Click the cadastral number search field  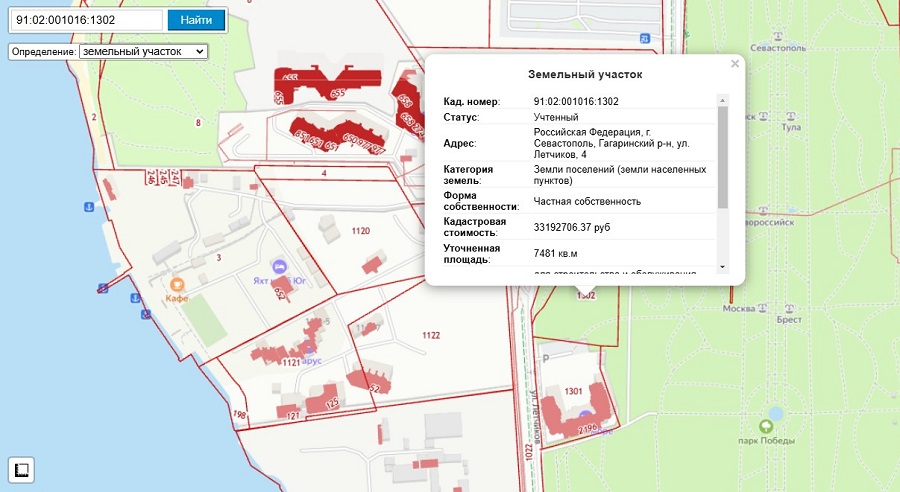pyautogui.click(x=87, y=20)
